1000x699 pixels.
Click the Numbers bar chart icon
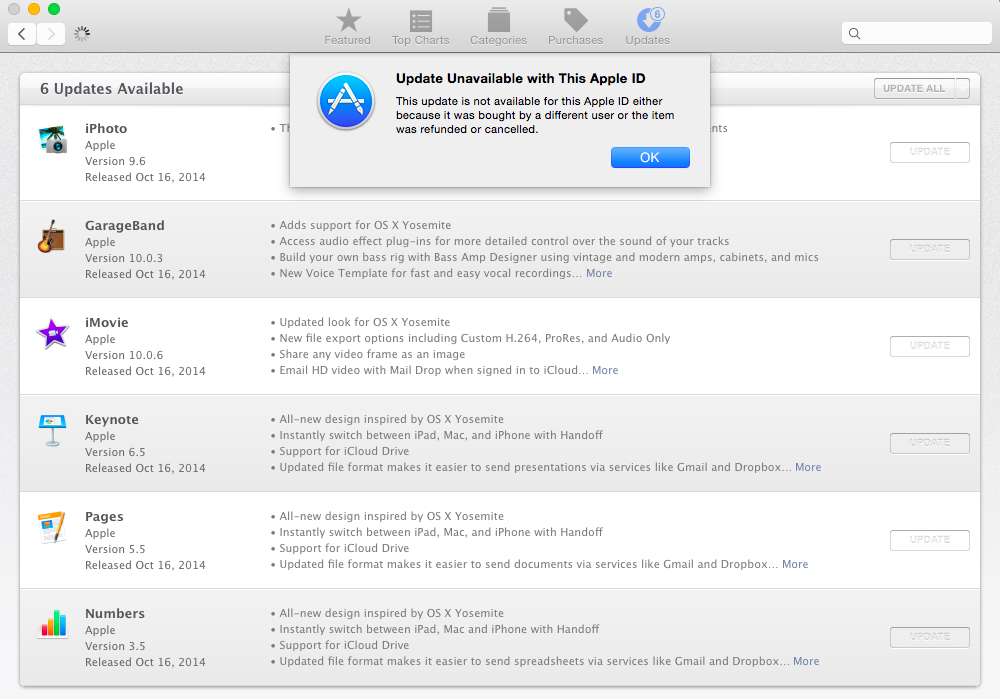[x=53, y=624]
